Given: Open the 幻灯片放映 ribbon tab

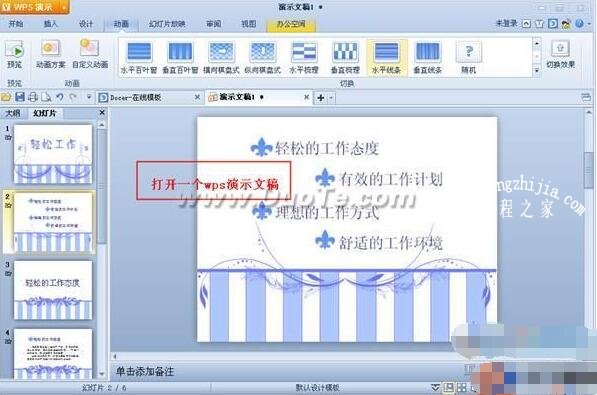Looking at the screenshot, I should tap(167, 24).
